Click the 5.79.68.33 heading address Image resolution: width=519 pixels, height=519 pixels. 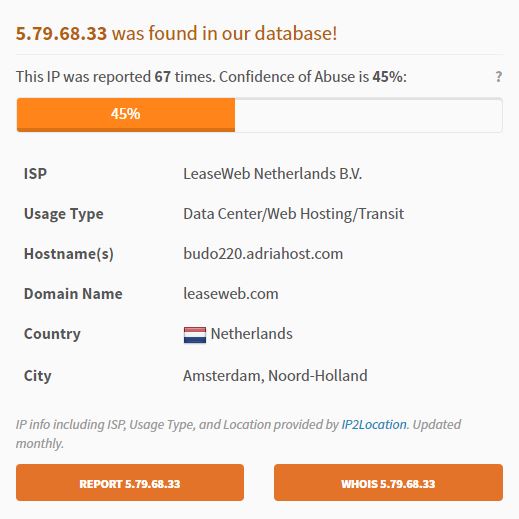click(x=61, y=33)
